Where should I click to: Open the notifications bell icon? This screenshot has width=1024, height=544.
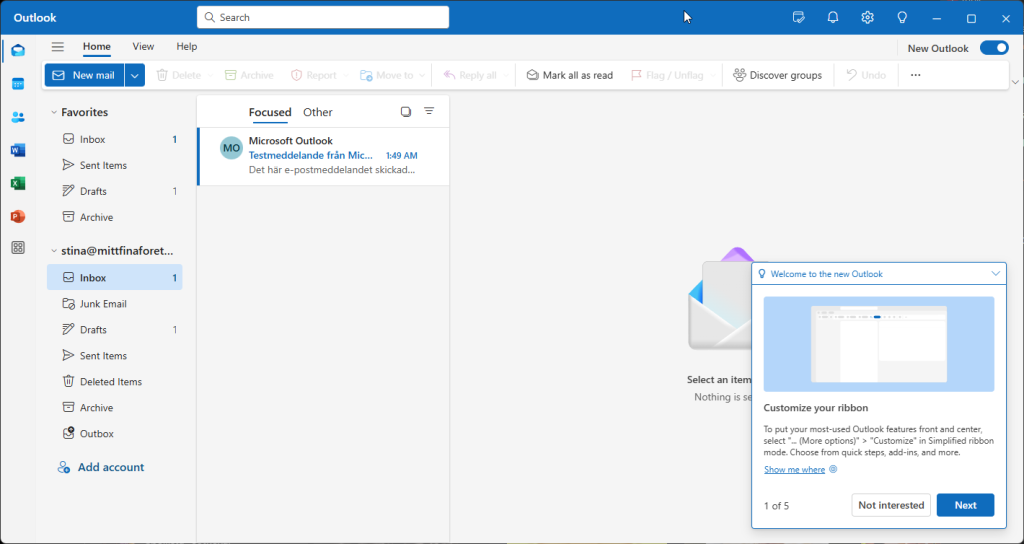pos(833,18)
